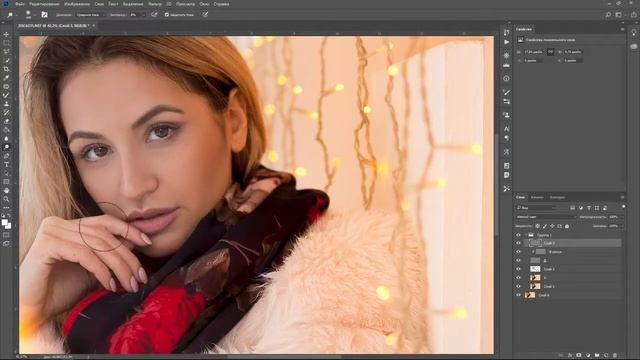Open the layer filter type dropdown
The height and width of the screenshot is (360, 640).
click(x=536, y=208)
